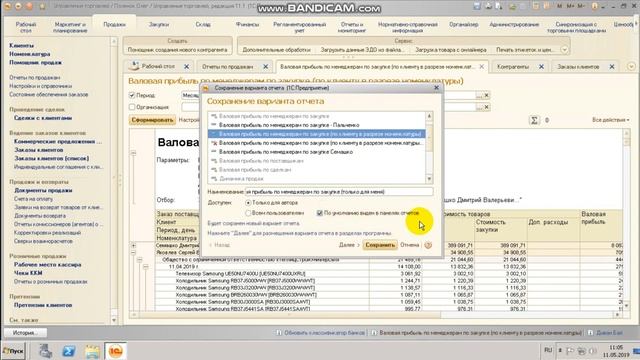Toggle По умолчанию виден в панелях отчетов checkbox
This screenshot has height=360, width=640.
click(320, 213)
